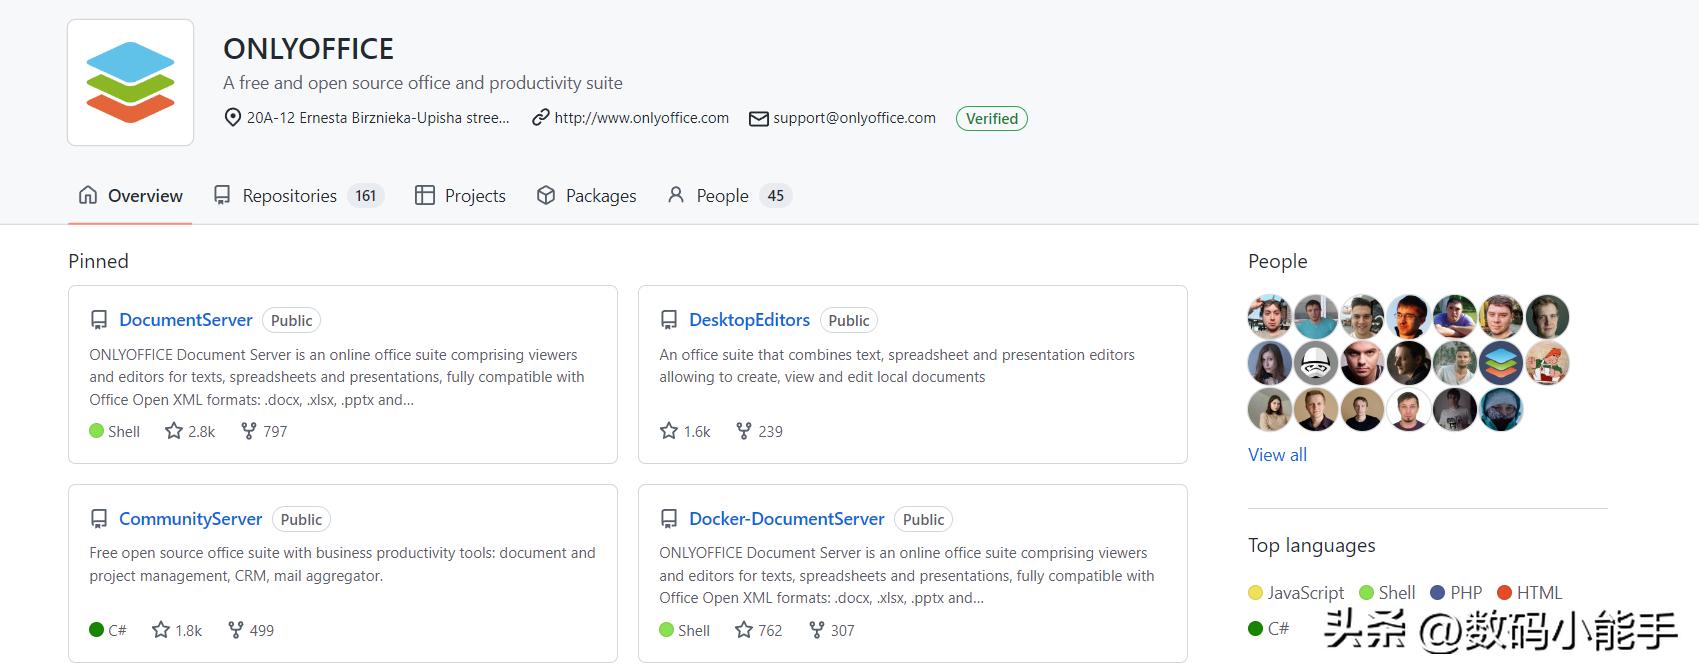Click the ONLYOFFICE organization logo

(x=130, y=83)
